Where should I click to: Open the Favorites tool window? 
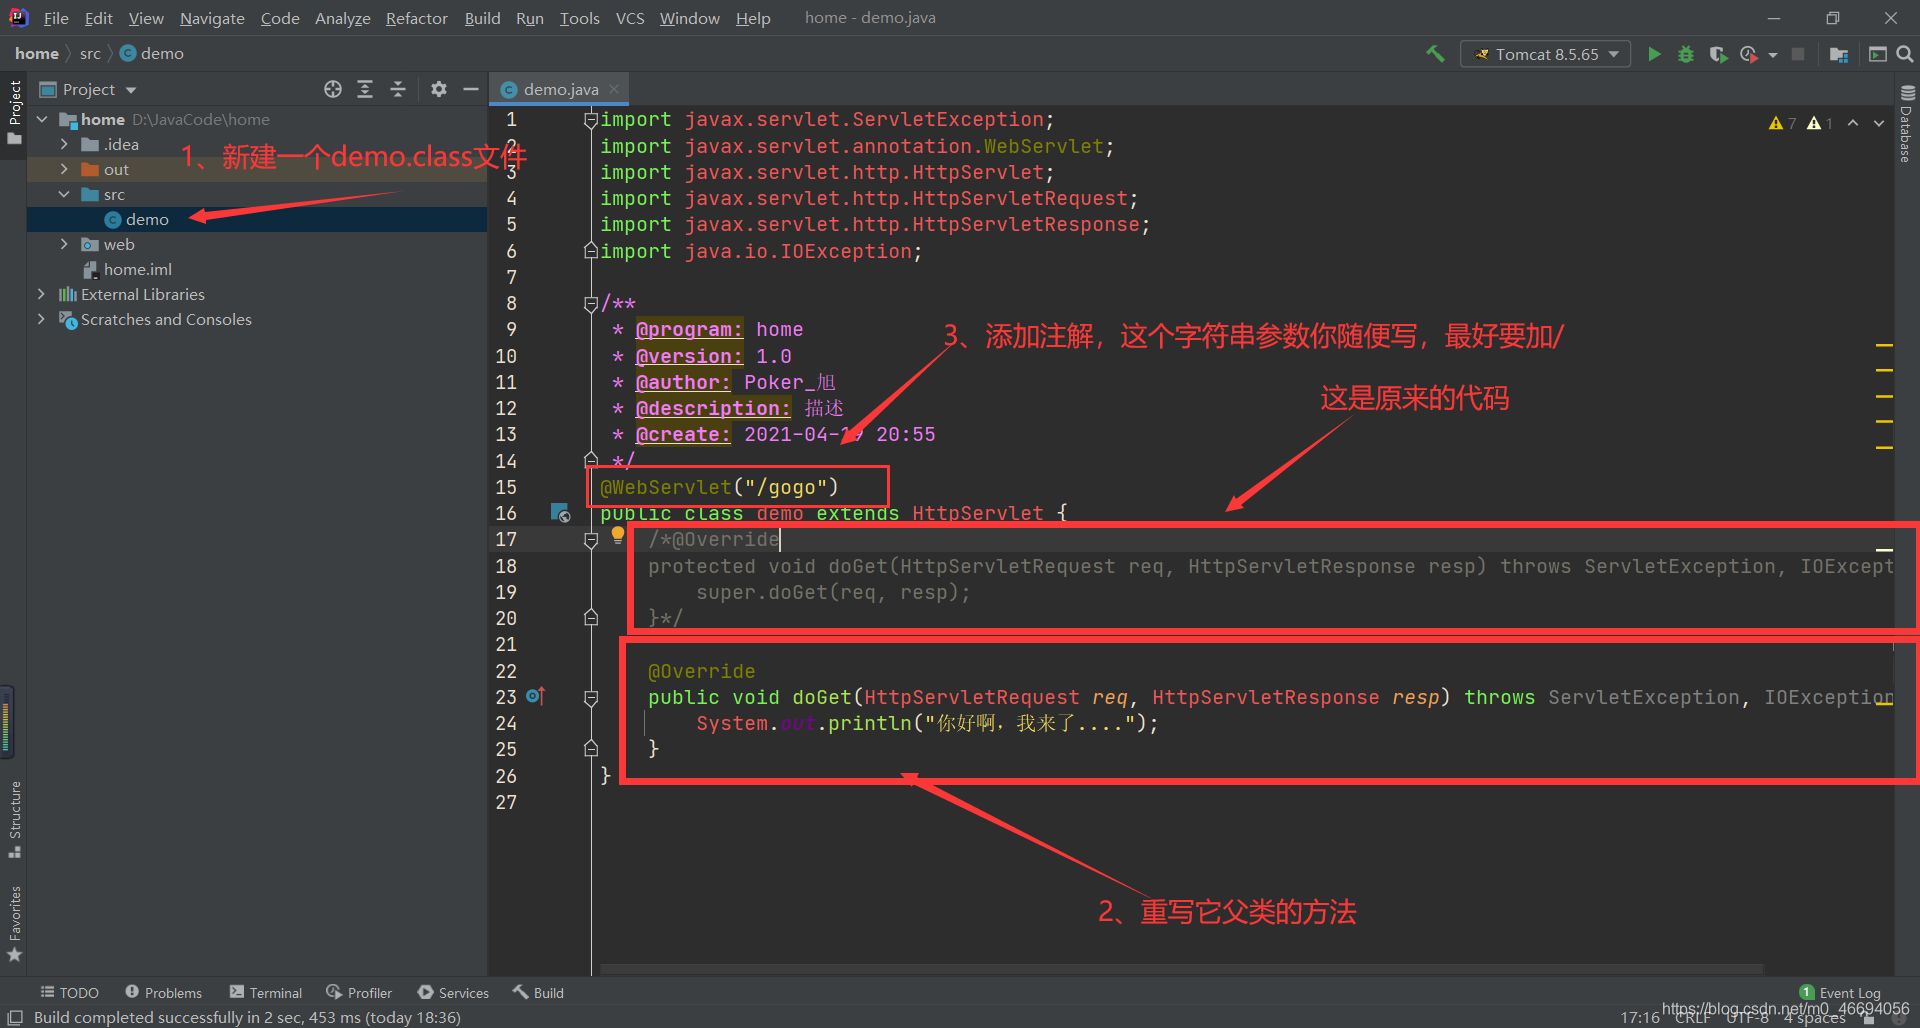(x=15, y=923)
